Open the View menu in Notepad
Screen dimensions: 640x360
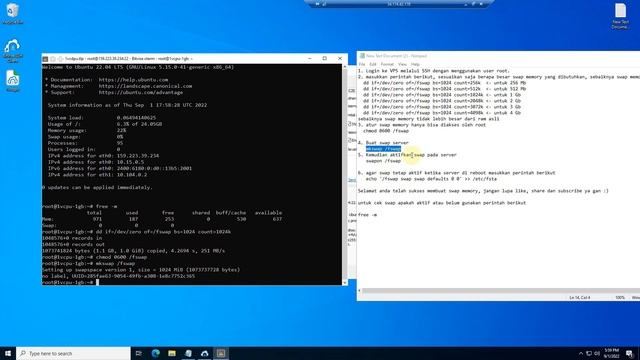click(402, 64)
